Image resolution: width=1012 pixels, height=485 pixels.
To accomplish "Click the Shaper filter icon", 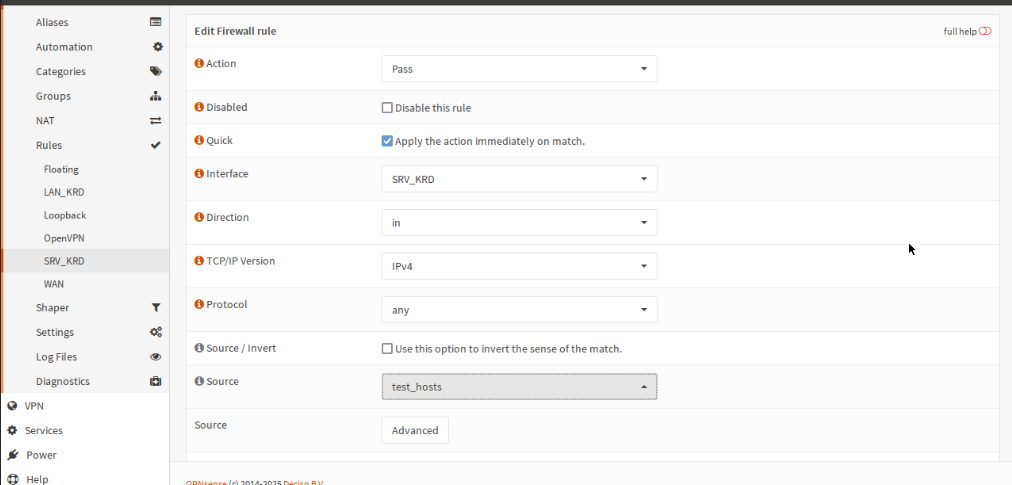I will [155, 308].
